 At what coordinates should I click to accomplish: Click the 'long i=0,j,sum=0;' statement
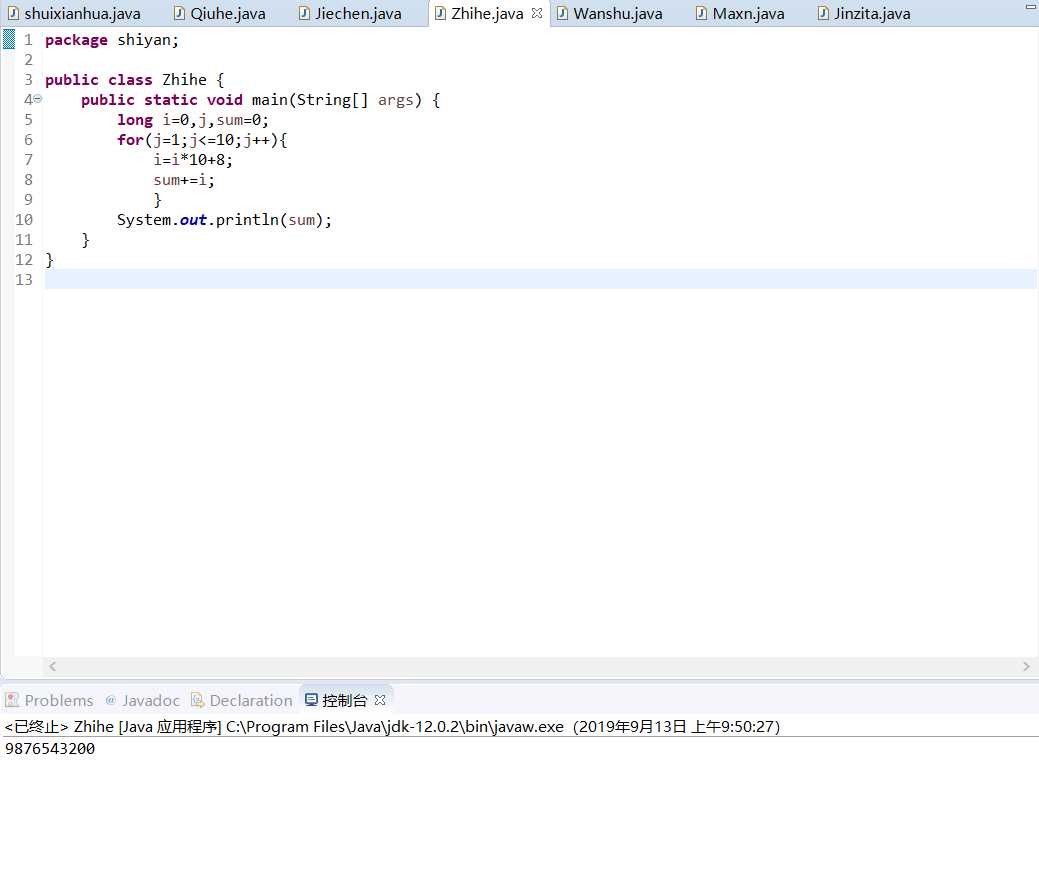point(193,120)
